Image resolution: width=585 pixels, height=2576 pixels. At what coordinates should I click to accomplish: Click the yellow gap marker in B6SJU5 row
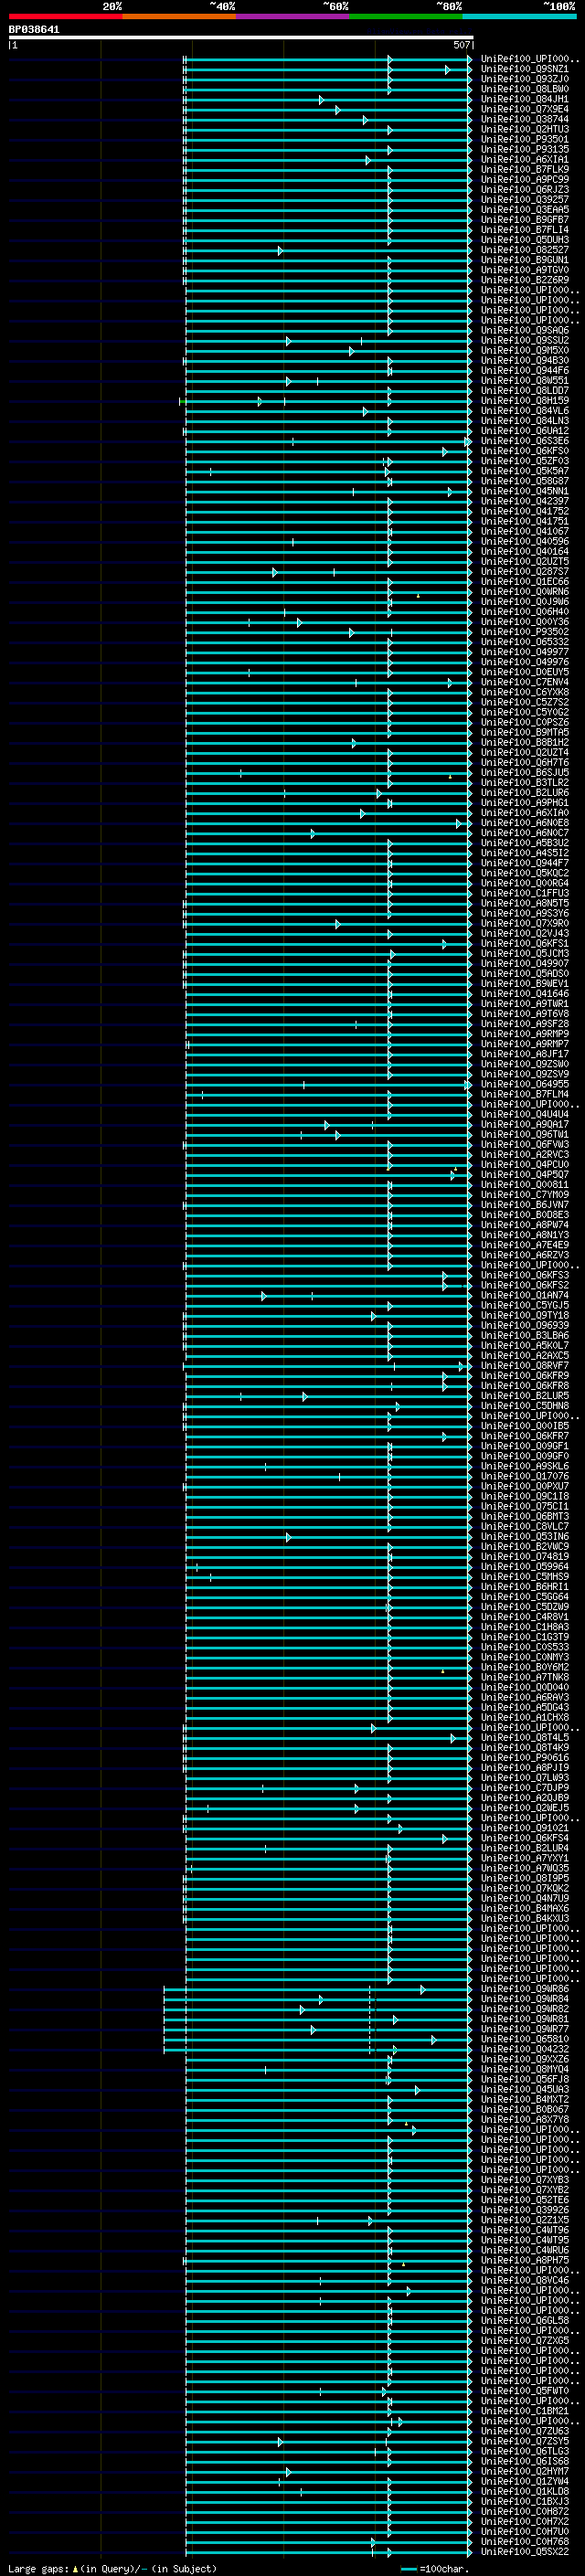click(450, 777)
